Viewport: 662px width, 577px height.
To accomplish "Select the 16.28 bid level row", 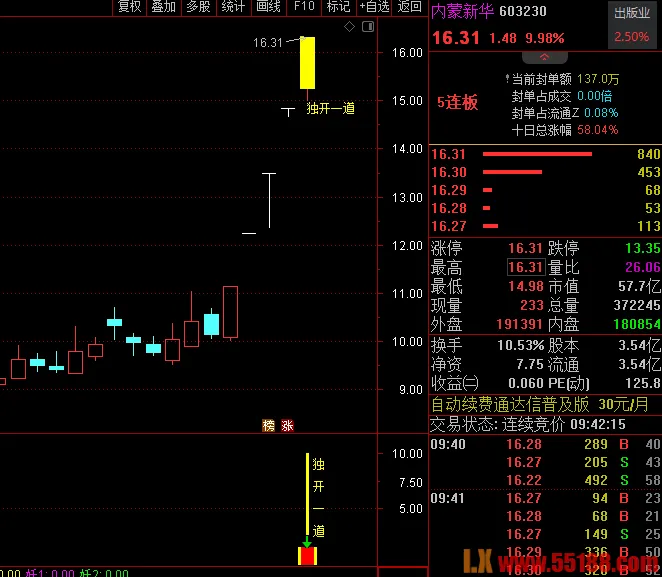I will (x=545, y=208).
